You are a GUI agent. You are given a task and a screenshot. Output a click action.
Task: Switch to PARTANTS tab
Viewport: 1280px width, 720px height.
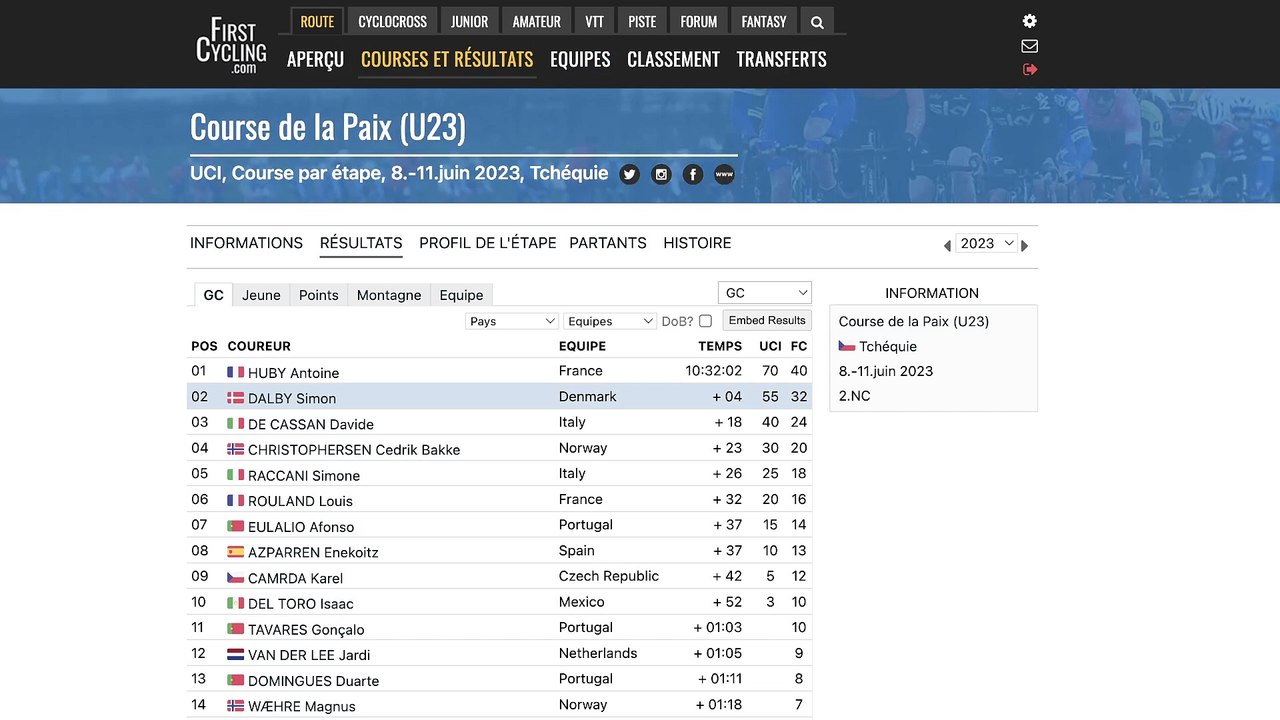tap(608, 243)
